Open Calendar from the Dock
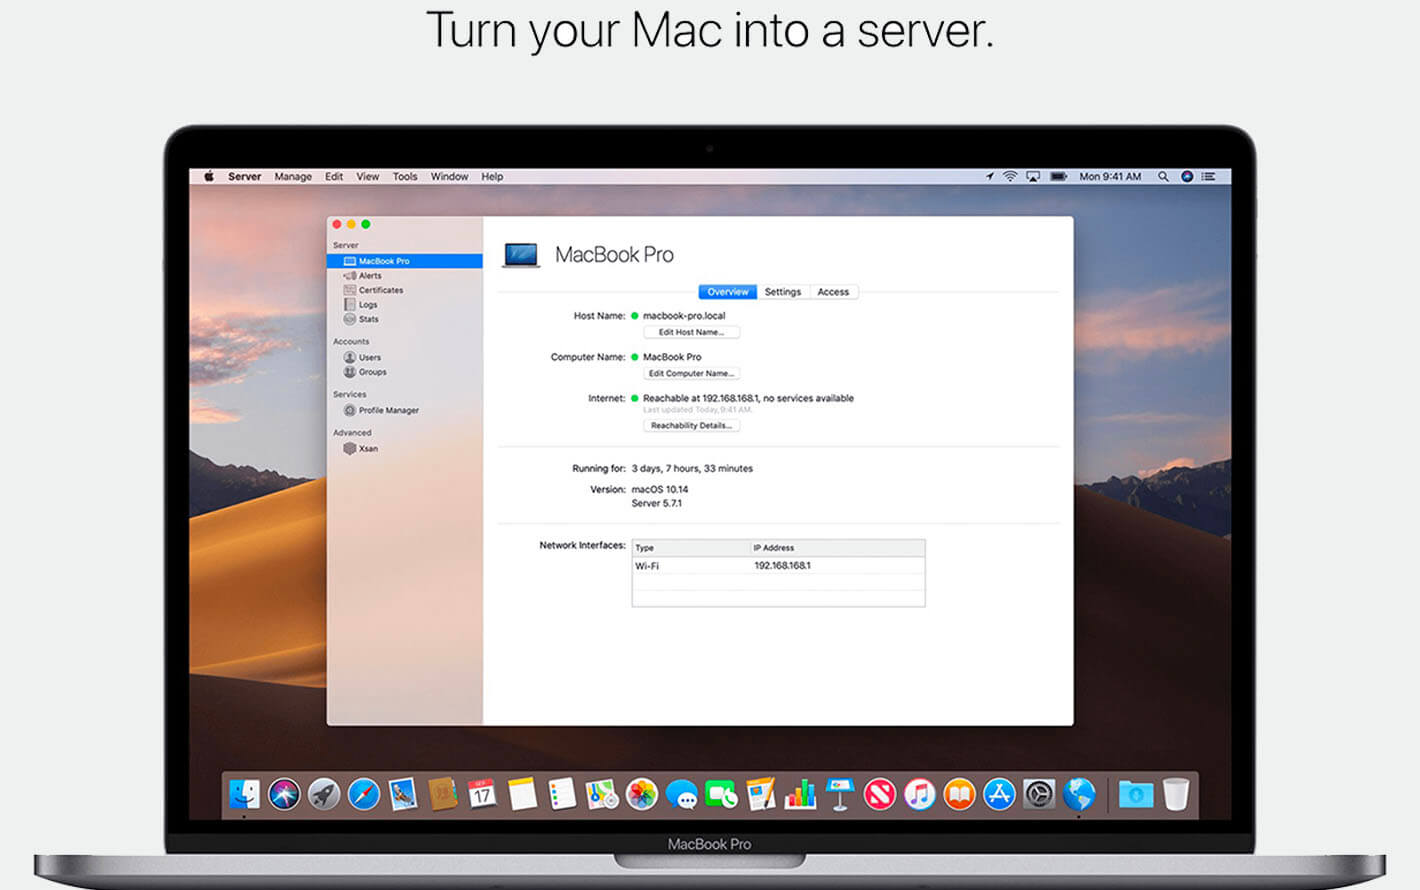 482,795
